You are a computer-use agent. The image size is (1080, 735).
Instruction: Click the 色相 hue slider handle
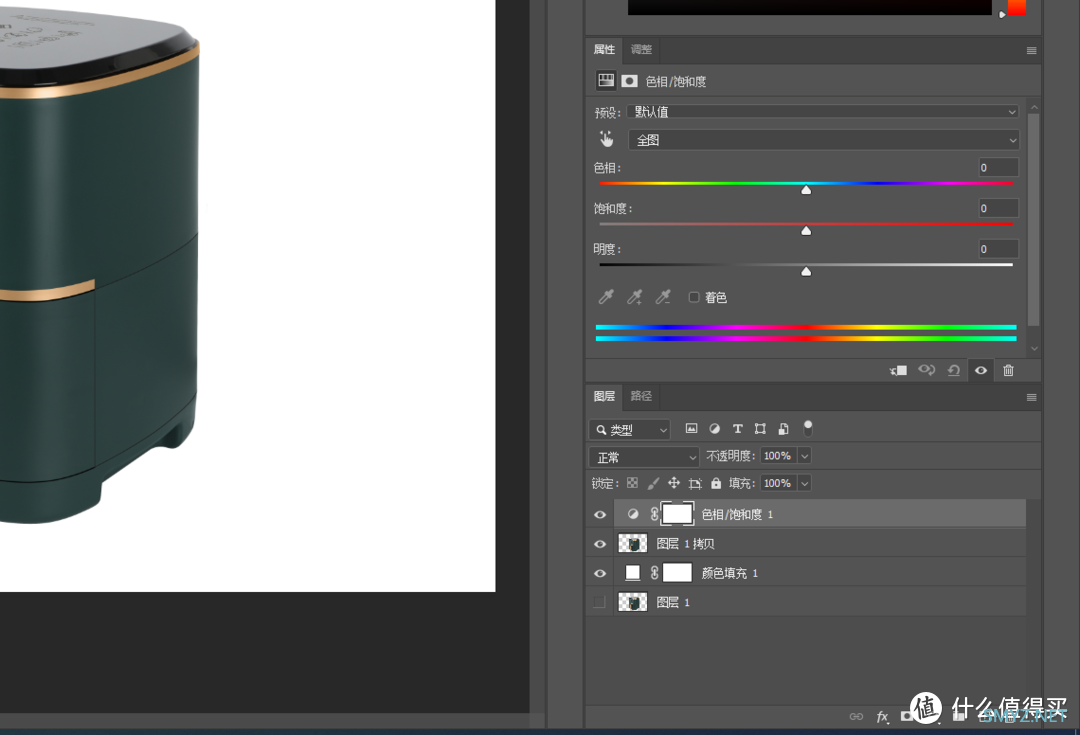[x=806, y=189]
